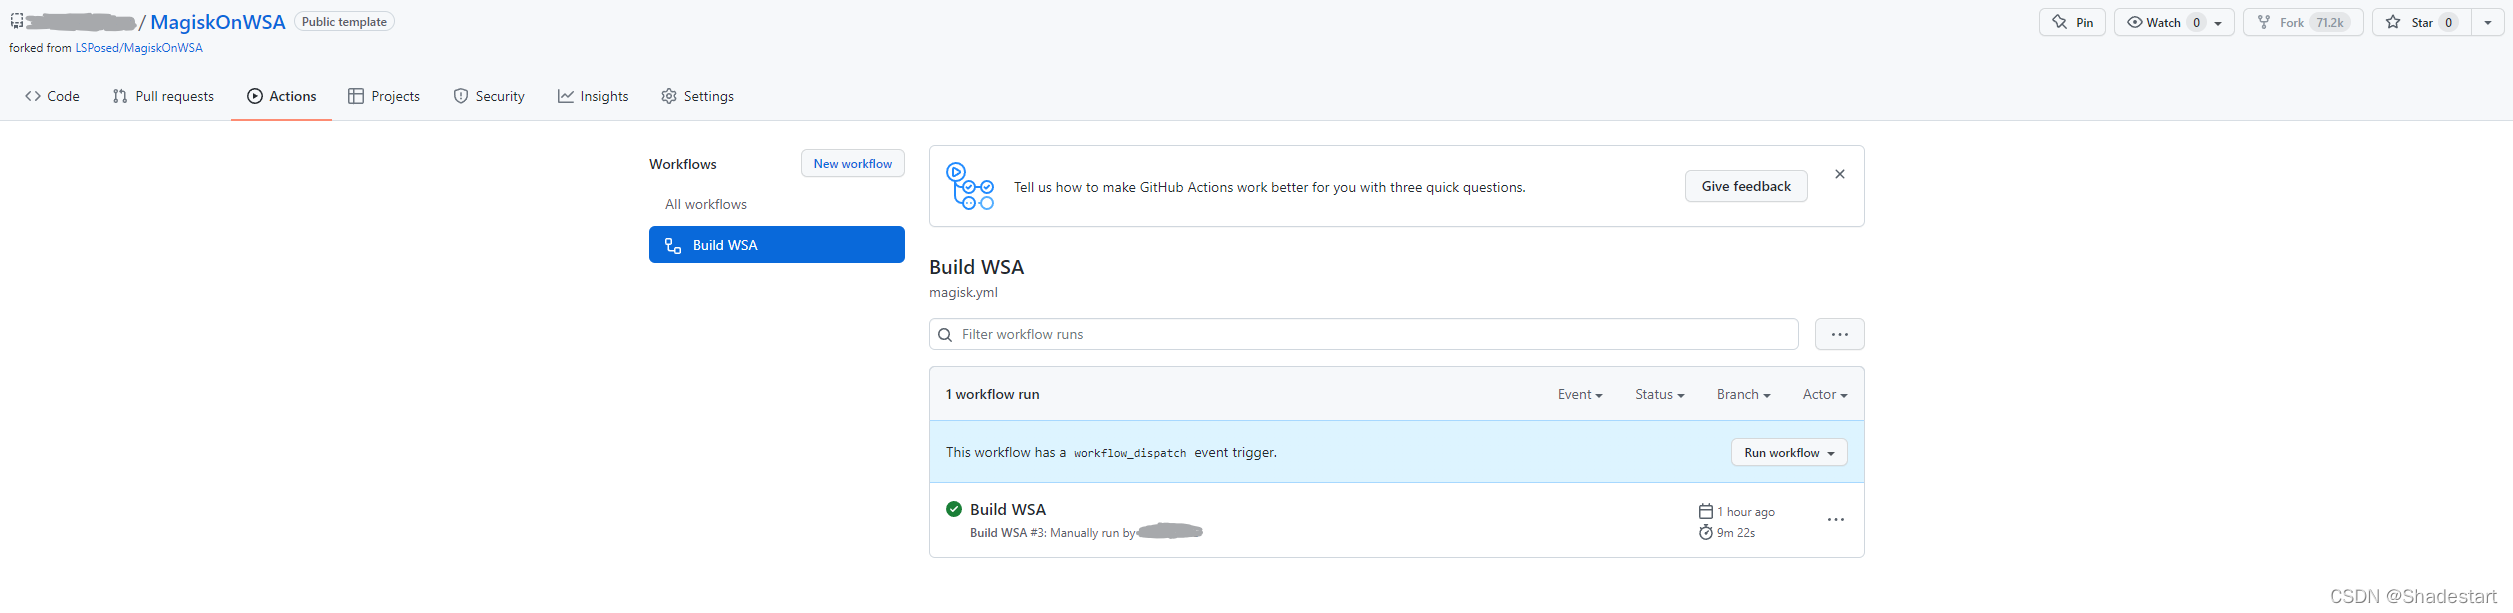
Task: Click the '1 workflow run' heading text
Action: [993, 394]
